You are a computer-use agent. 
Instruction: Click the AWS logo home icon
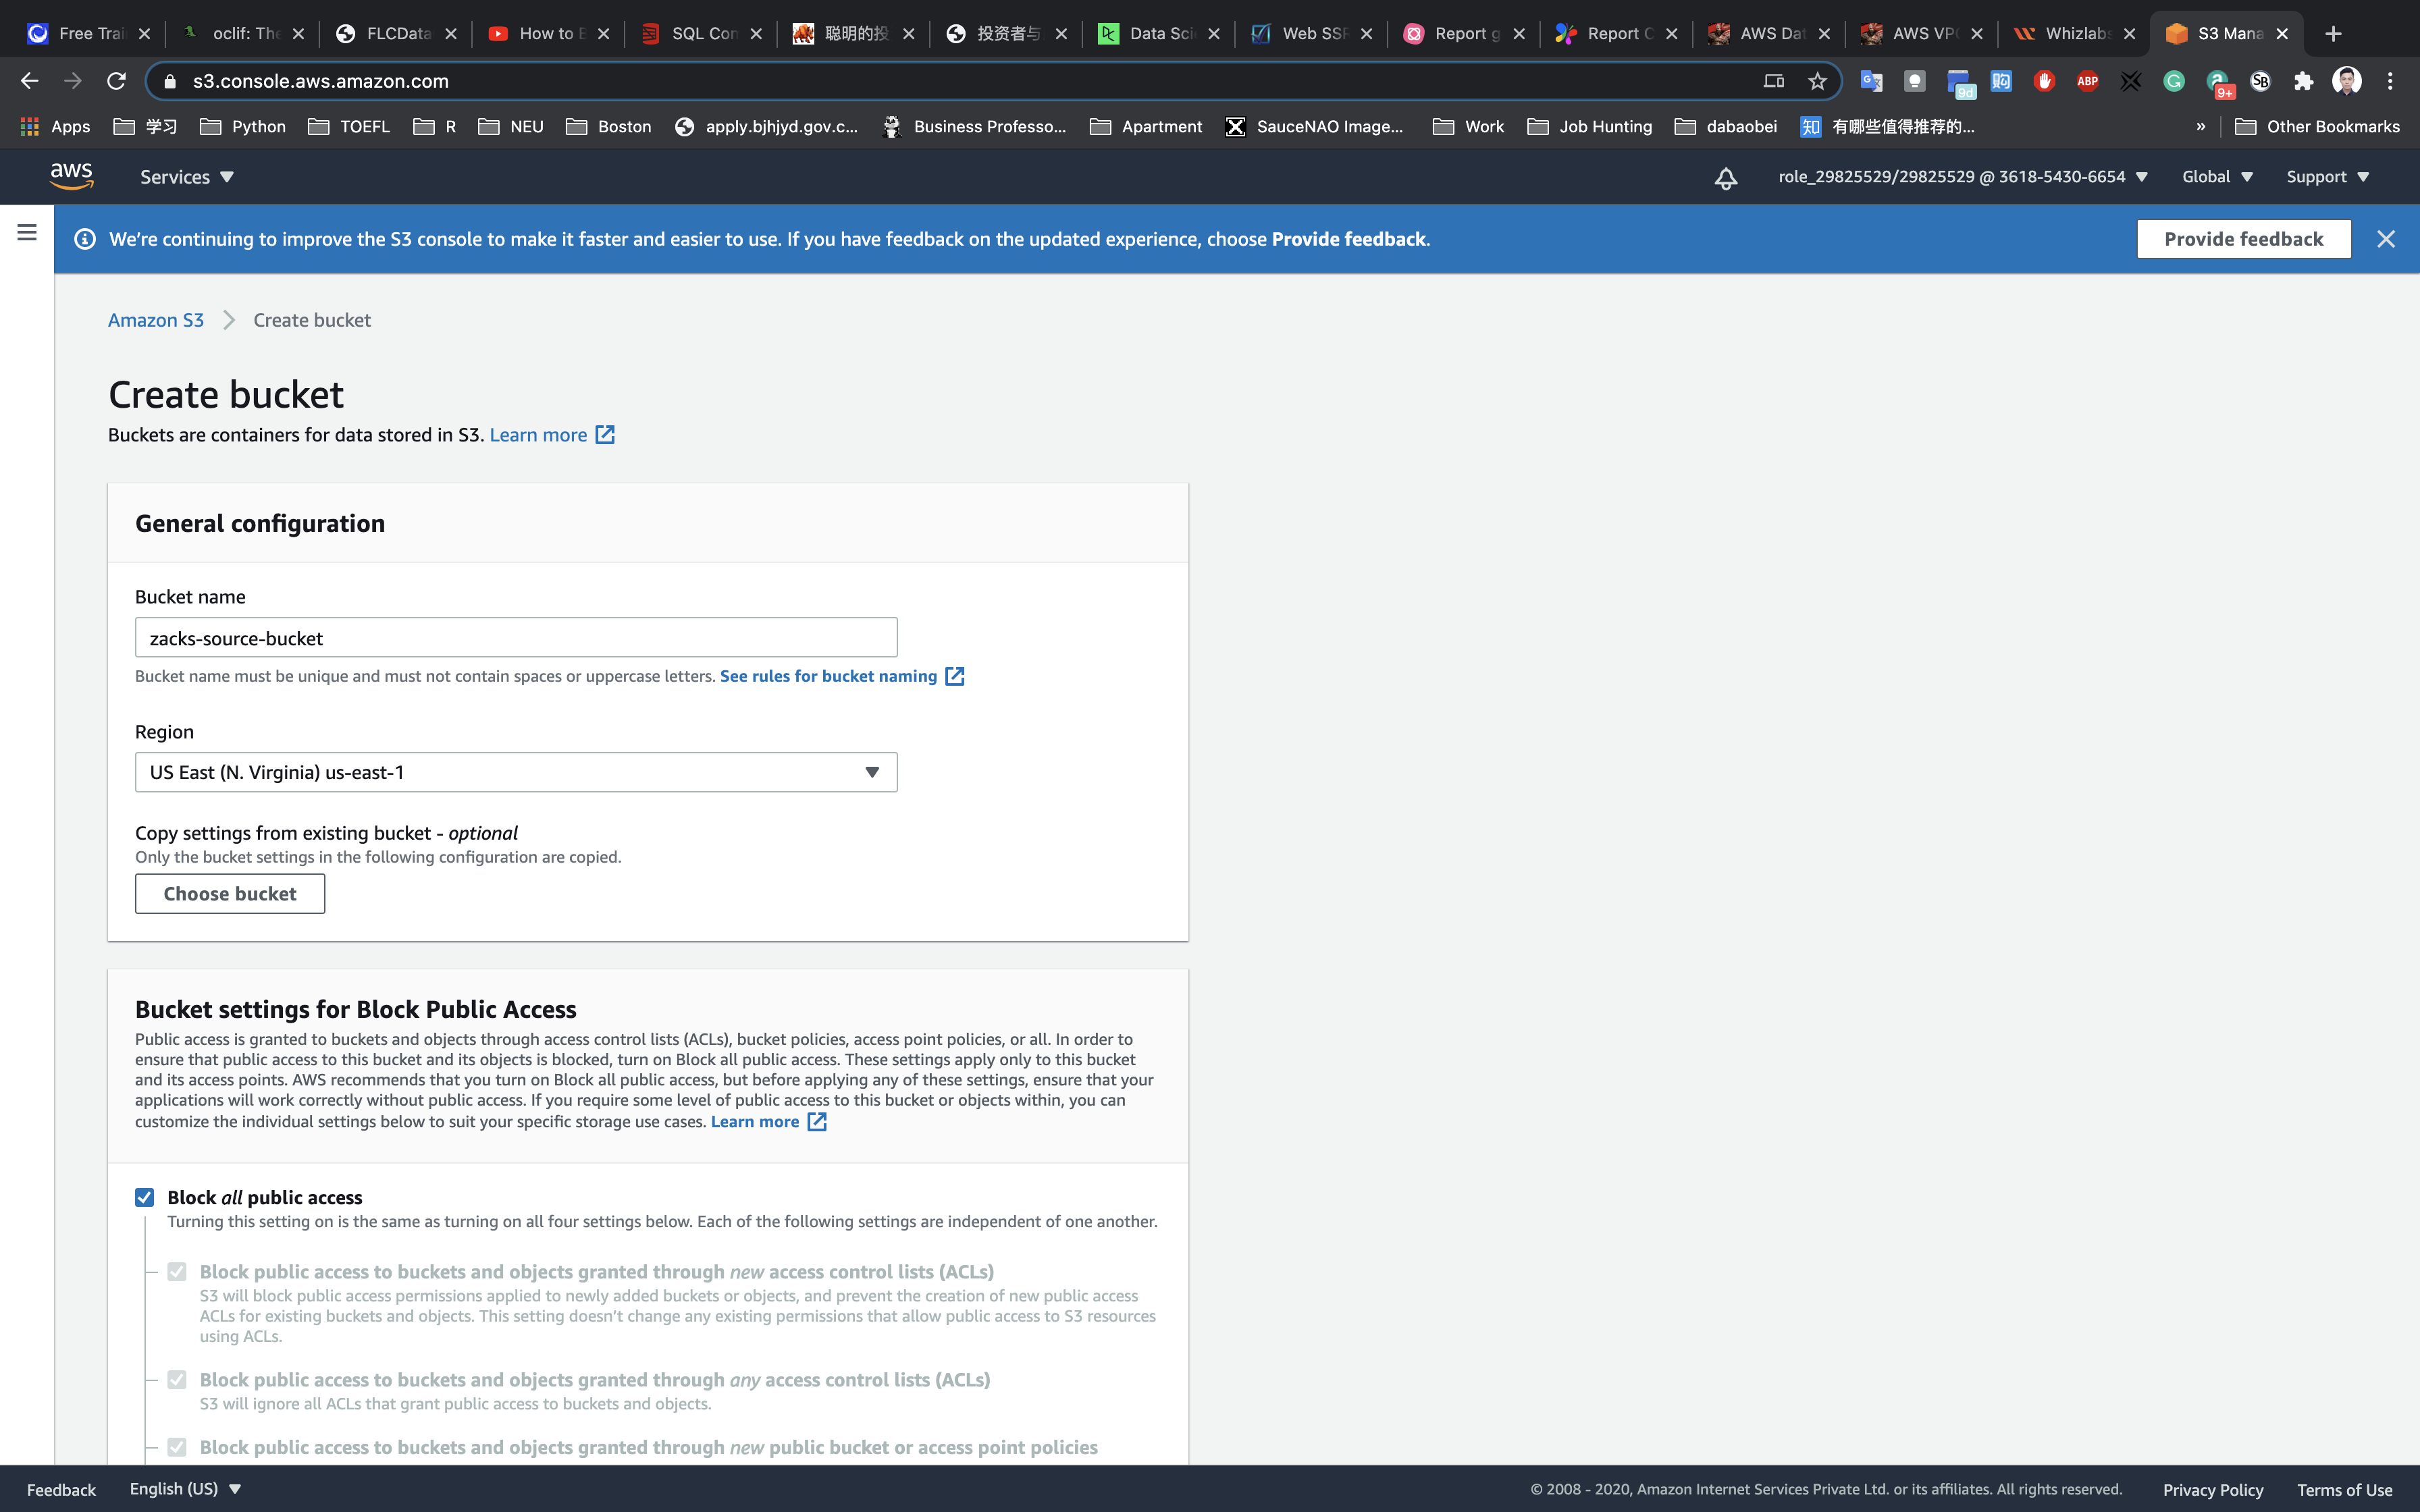[71, 176]
